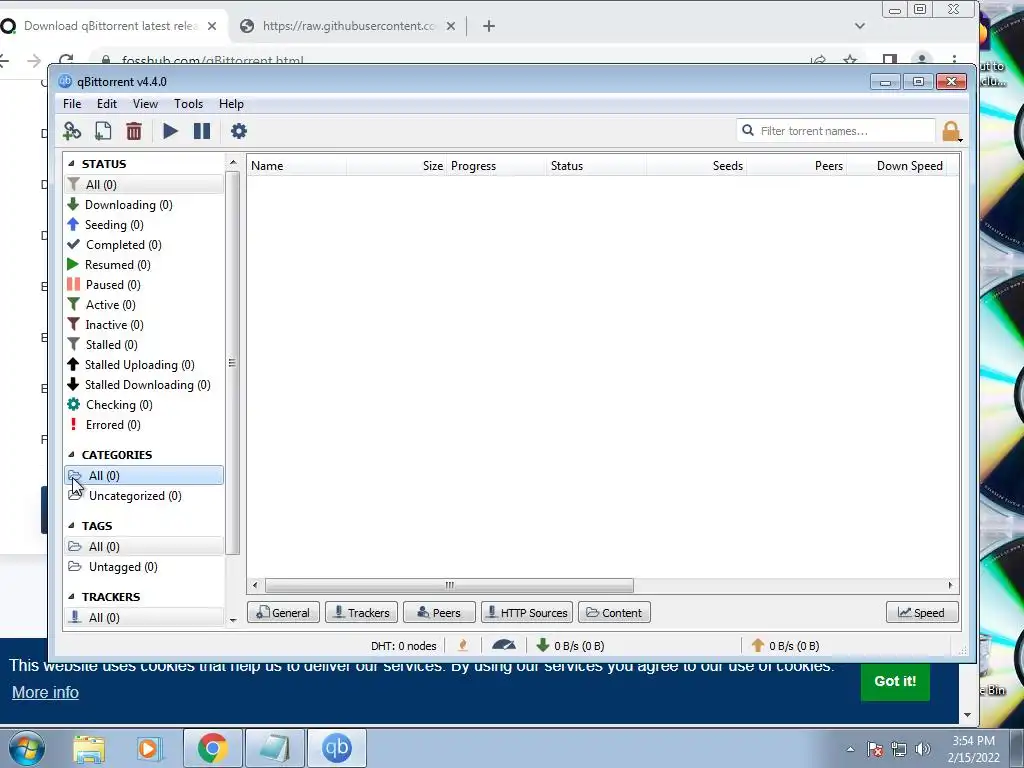Click the Pause toolbar icon

point(202,131)
